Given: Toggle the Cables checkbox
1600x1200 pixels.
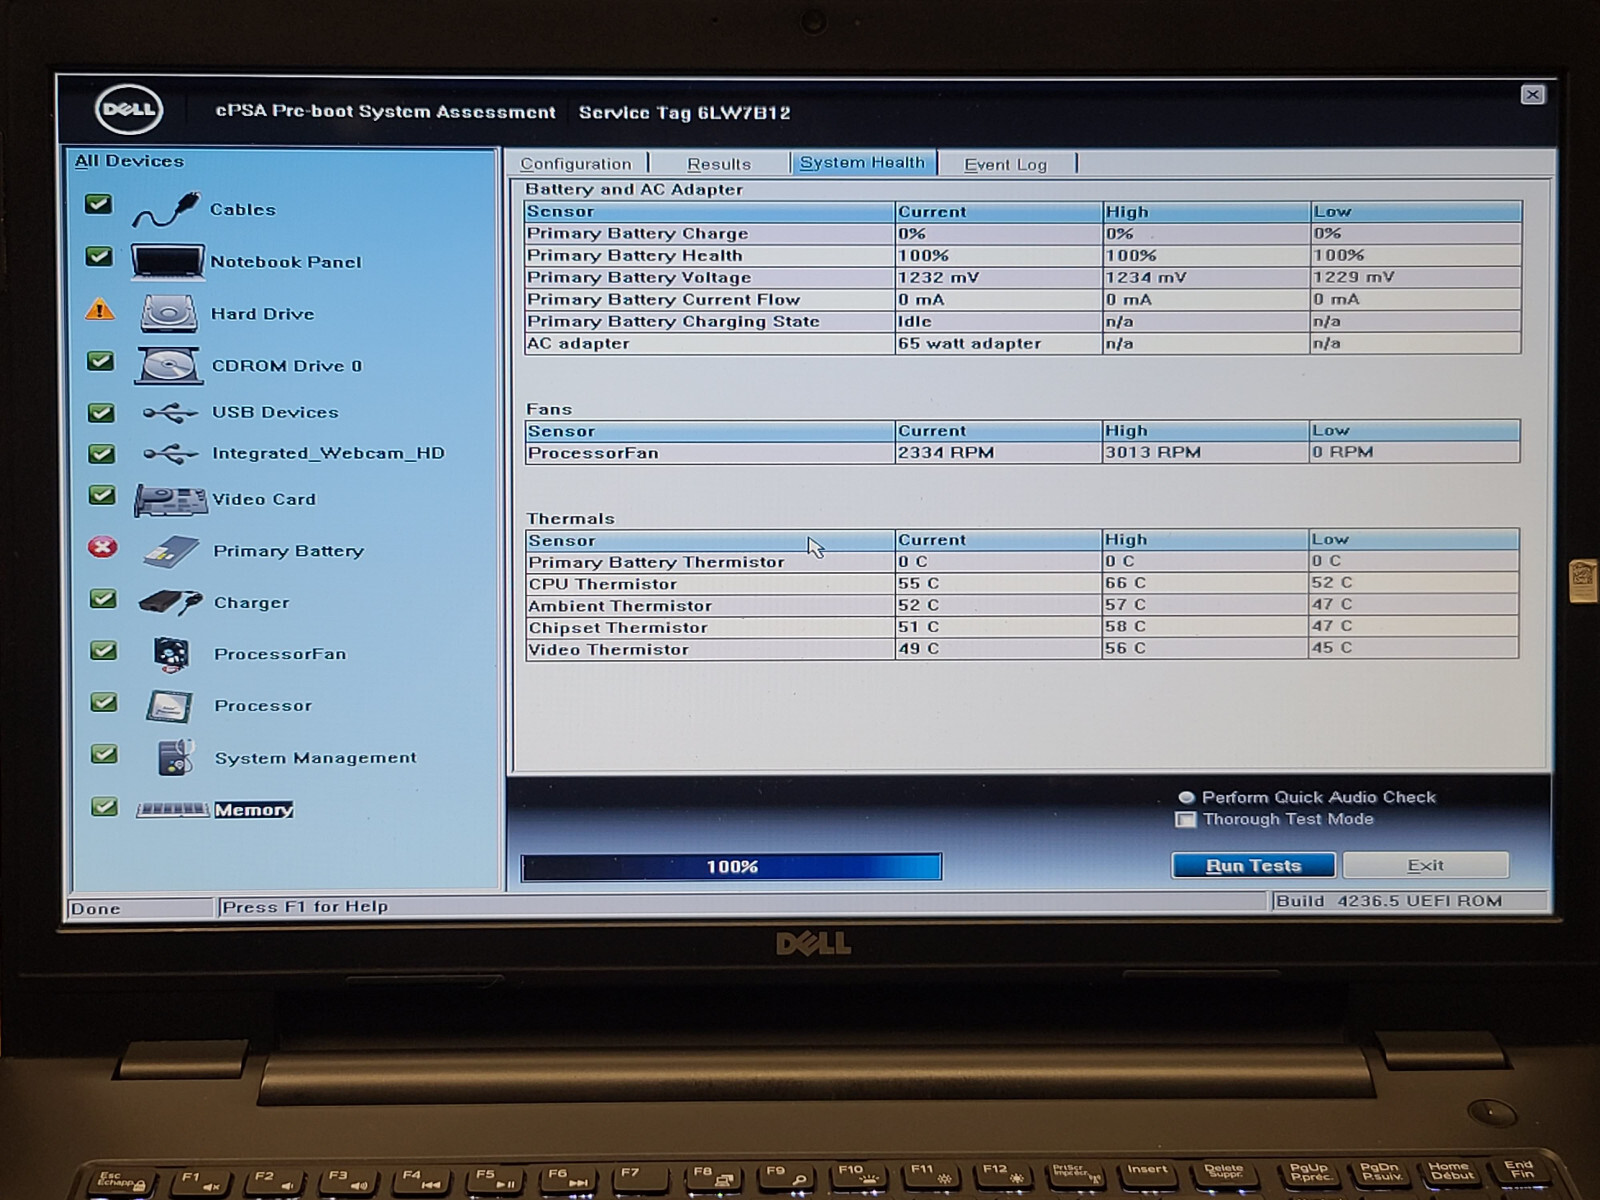Looking at the screenshot, I should (x=98, y=204).
